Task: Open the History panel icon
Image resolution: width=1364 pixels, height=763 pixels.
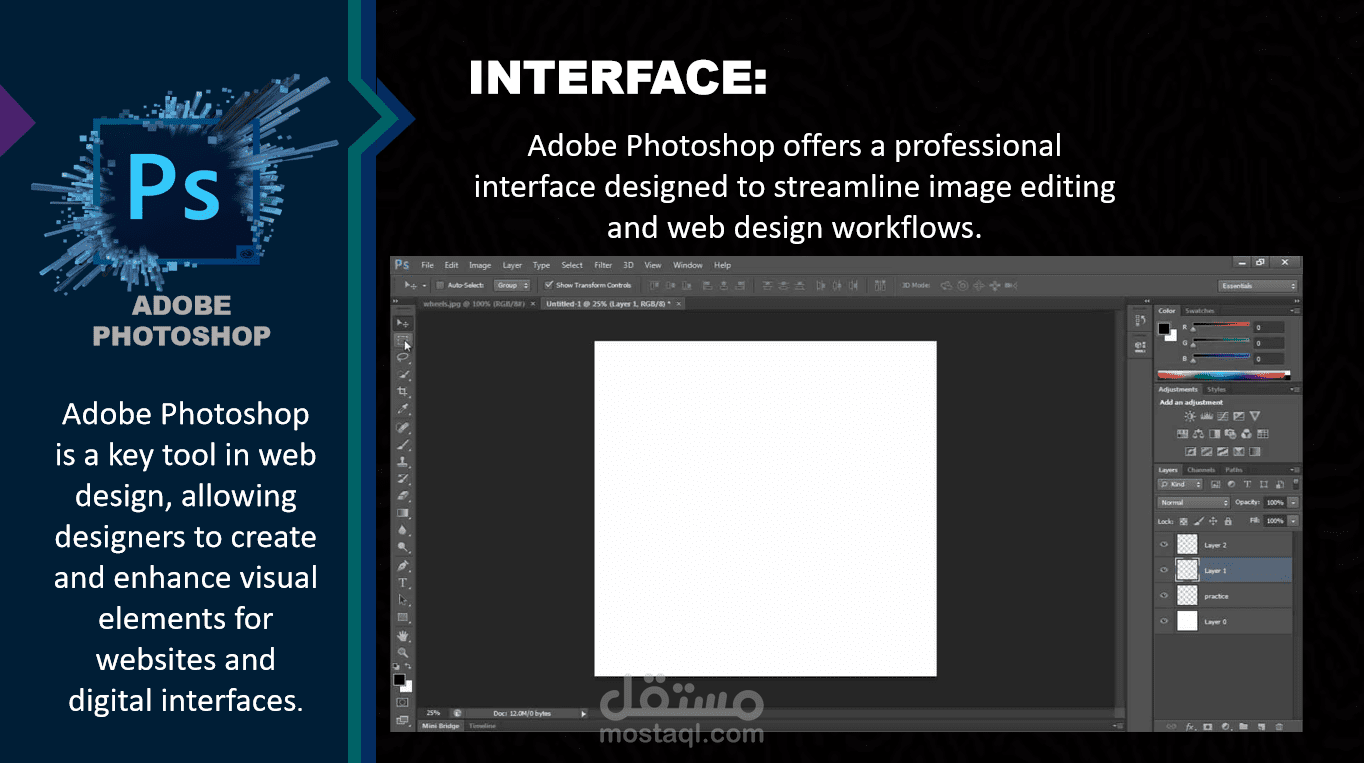Action: click(1140, 320)
